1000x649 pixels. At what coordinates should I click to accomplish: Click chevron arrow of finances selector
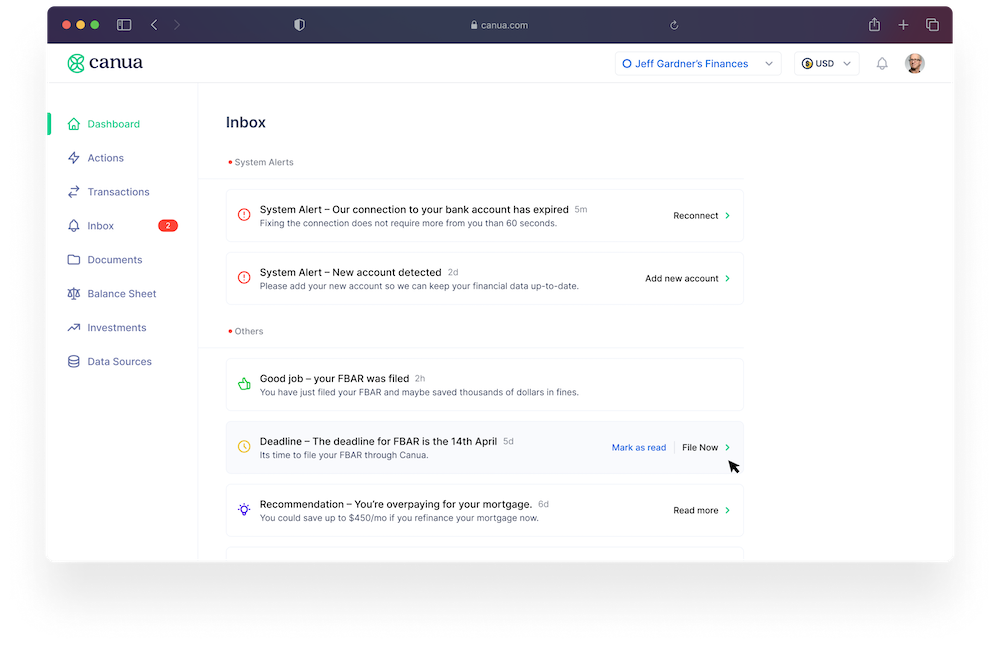[x=769, y=64]
